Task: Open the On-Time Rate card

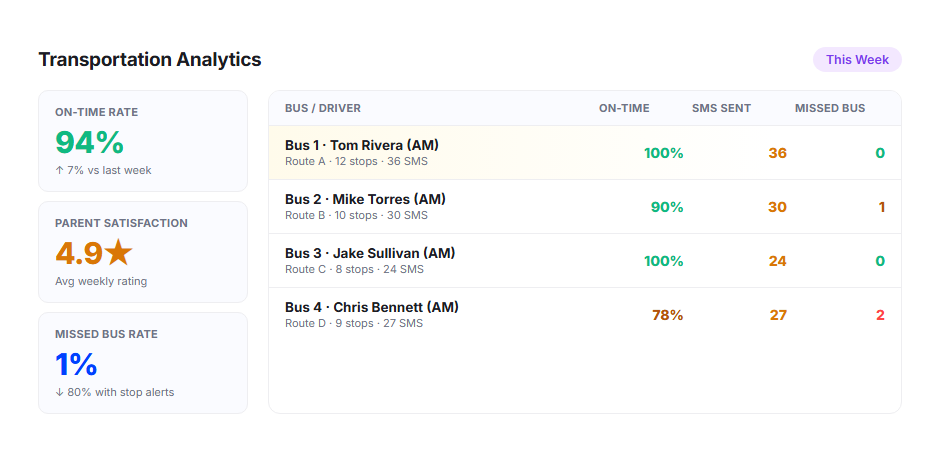Action: tap(143, 141)
